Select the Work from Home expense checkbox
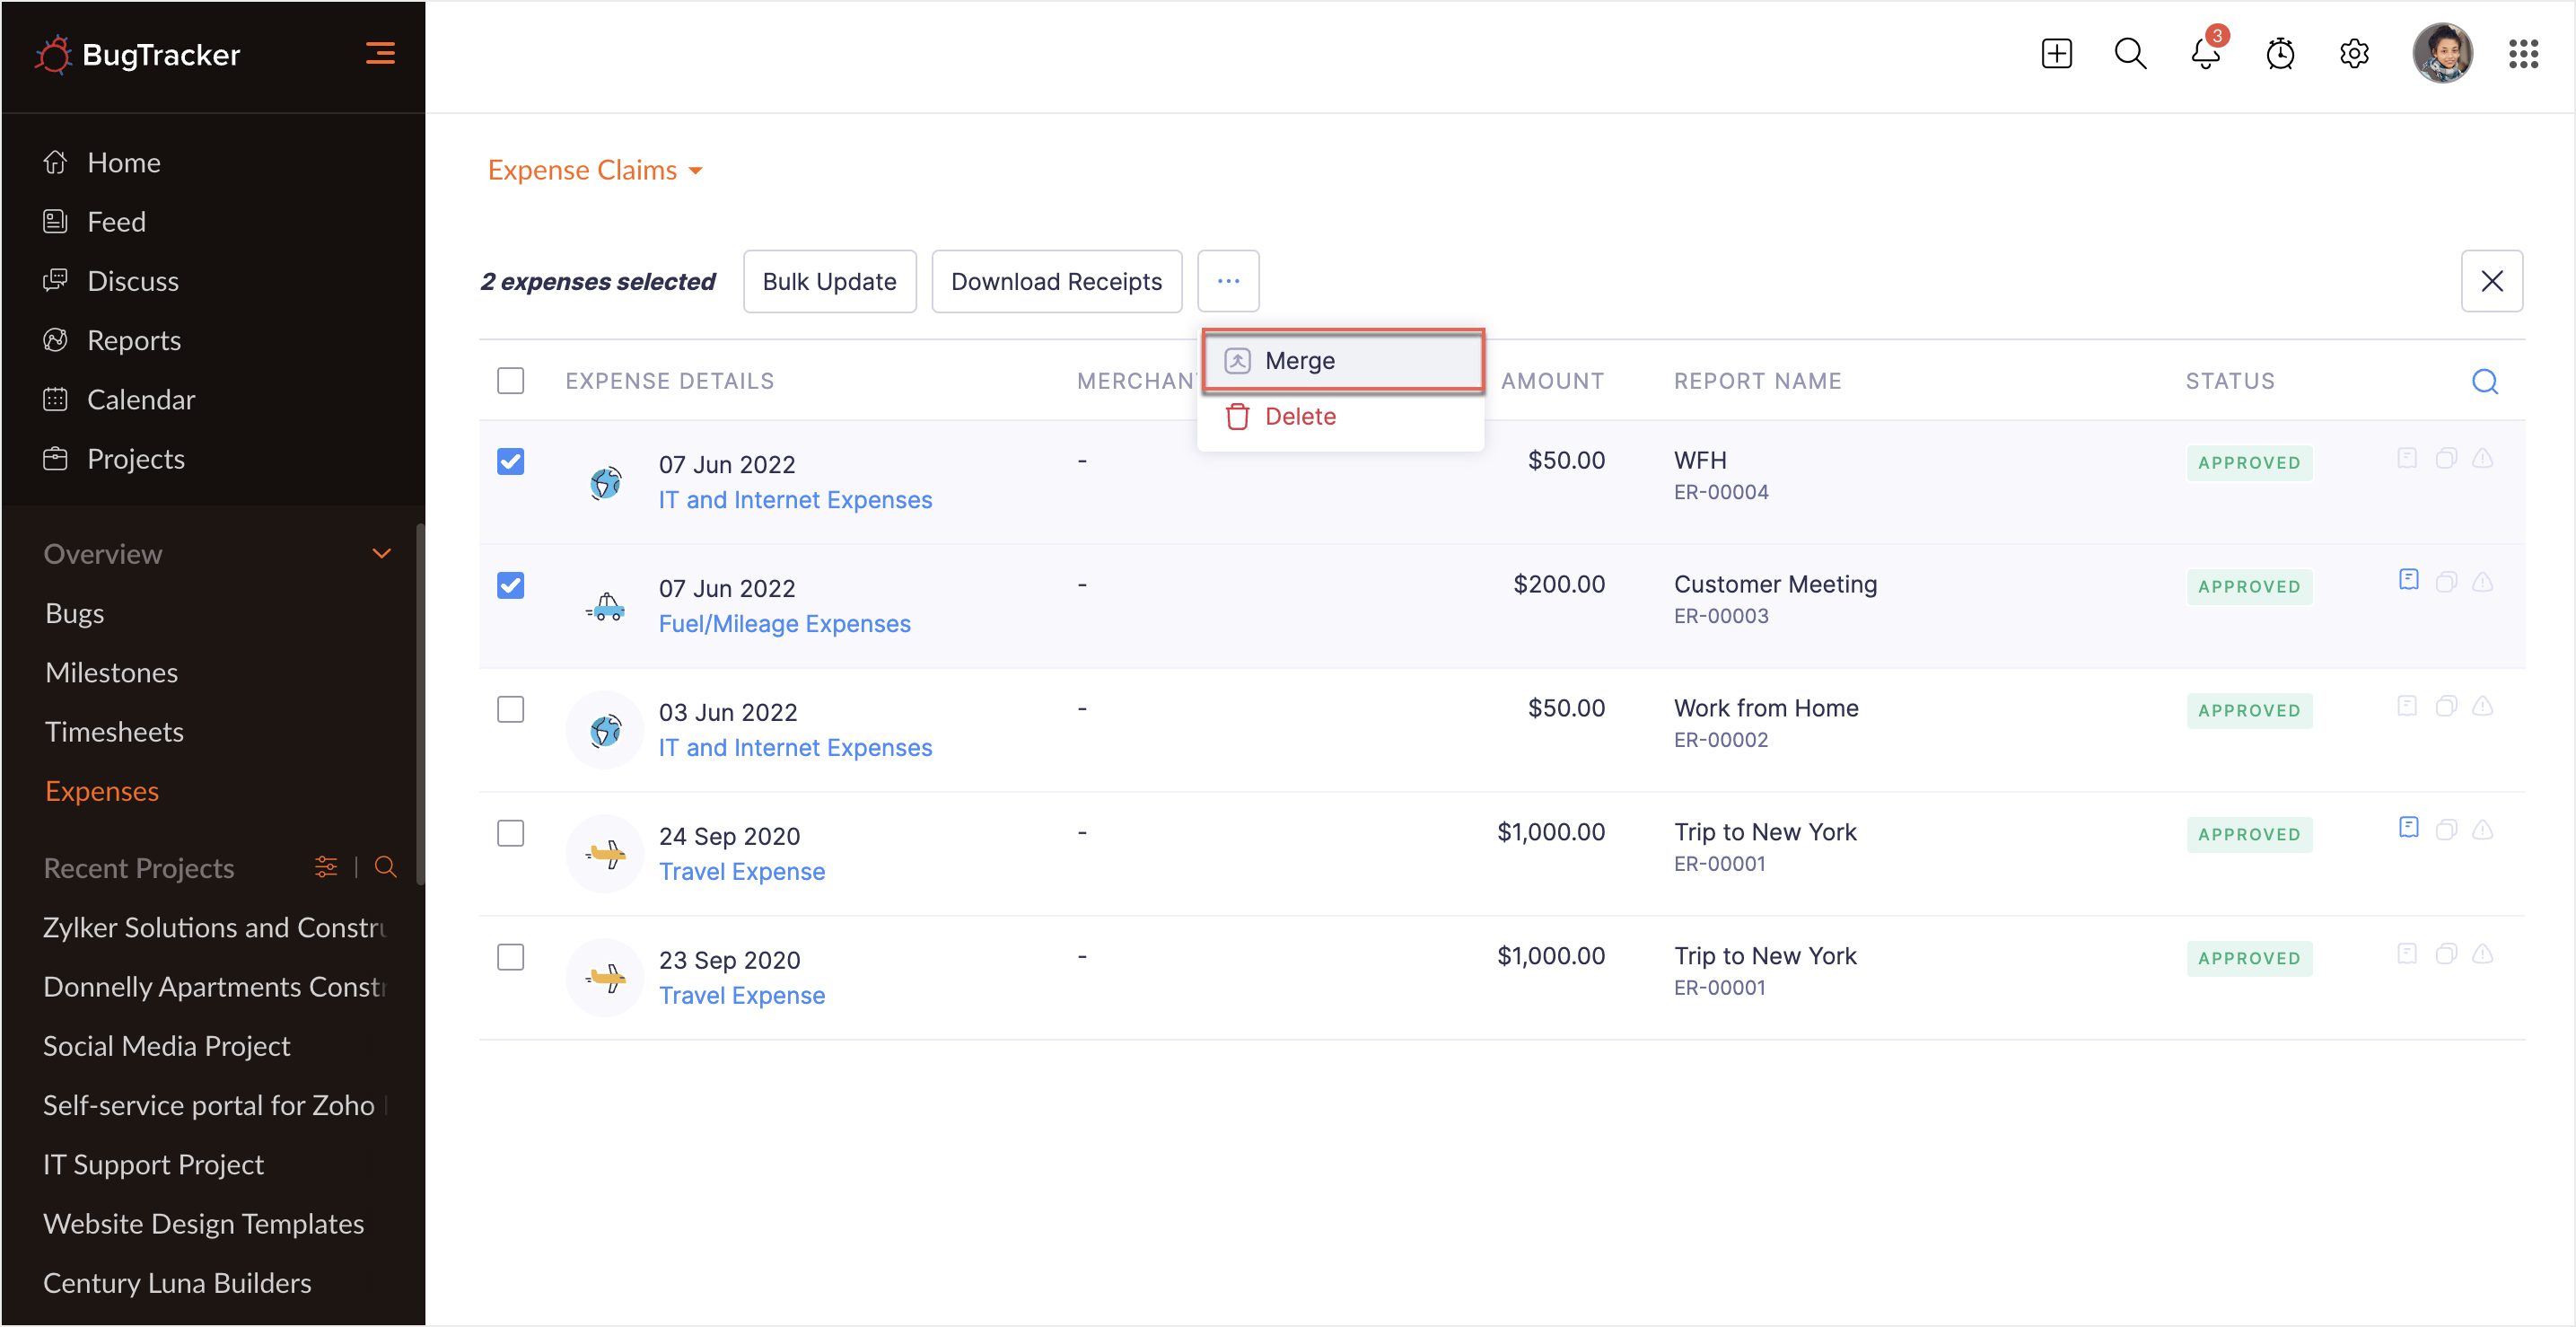The height and width of the screenshot is (1327, 2576). pos(510,710)
